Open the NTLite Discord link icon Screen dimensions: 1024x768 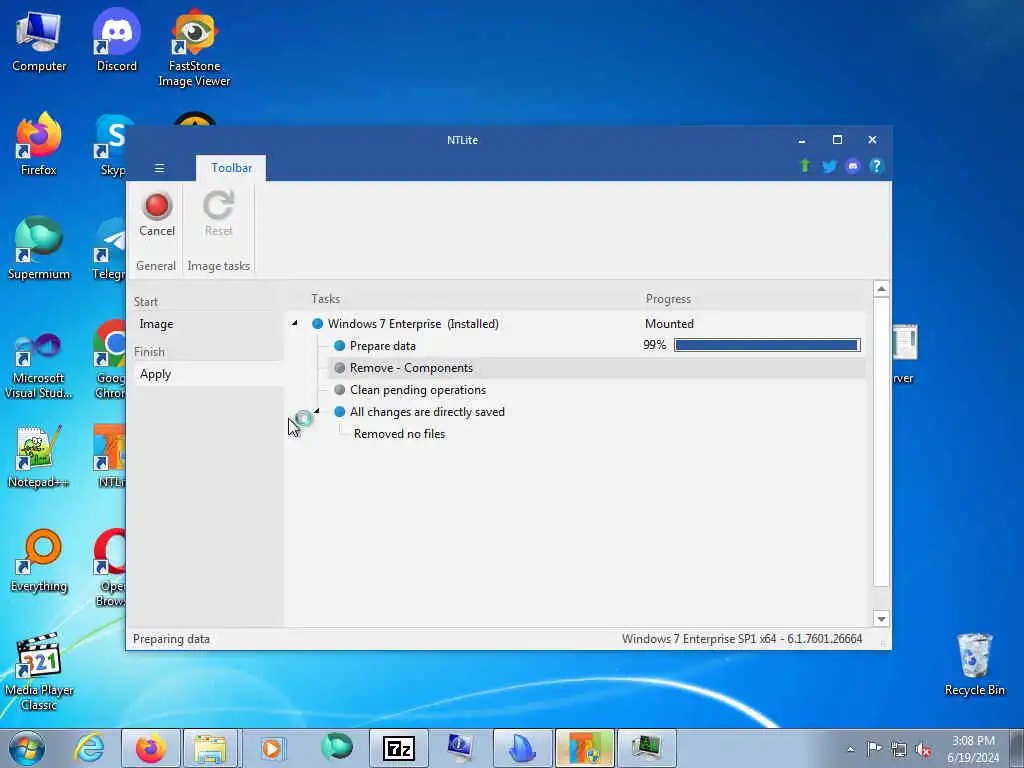pos(852,166)
